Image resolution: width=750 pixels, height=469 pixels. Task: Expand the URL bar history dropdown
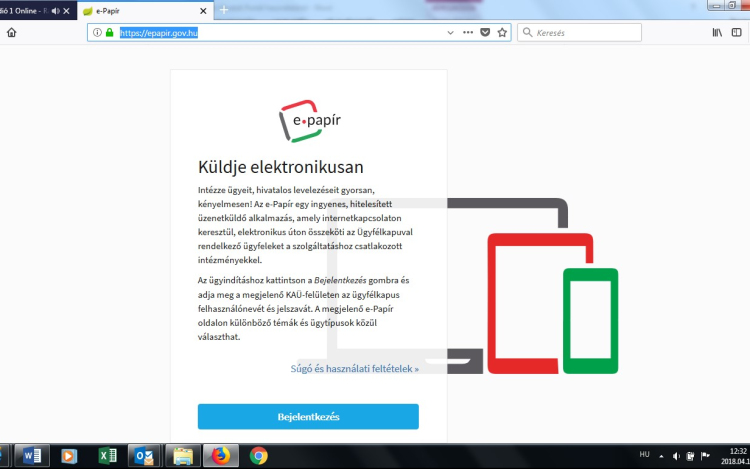pyautogui.click(x=449, y=32)
